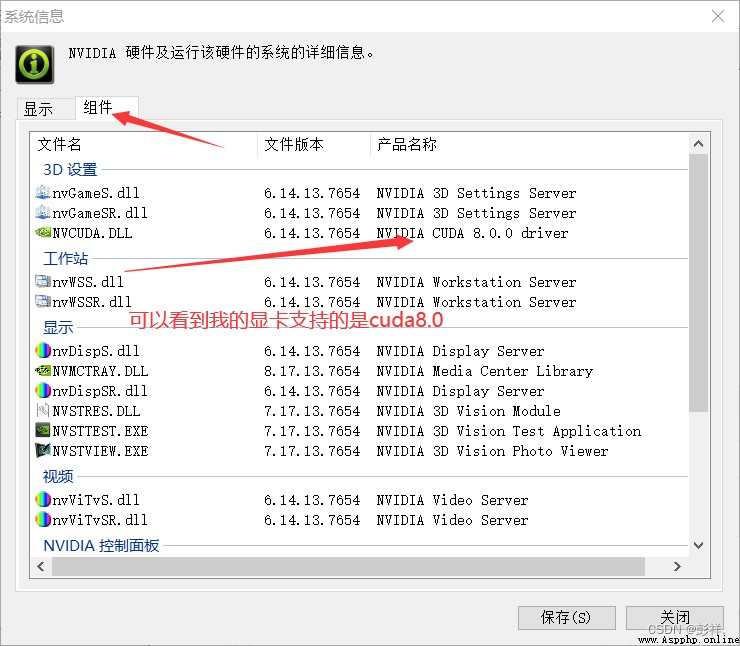Click version 6.14.13.7654 of nvViTvSR.dll
740x646 pixels.
point(312,520)
